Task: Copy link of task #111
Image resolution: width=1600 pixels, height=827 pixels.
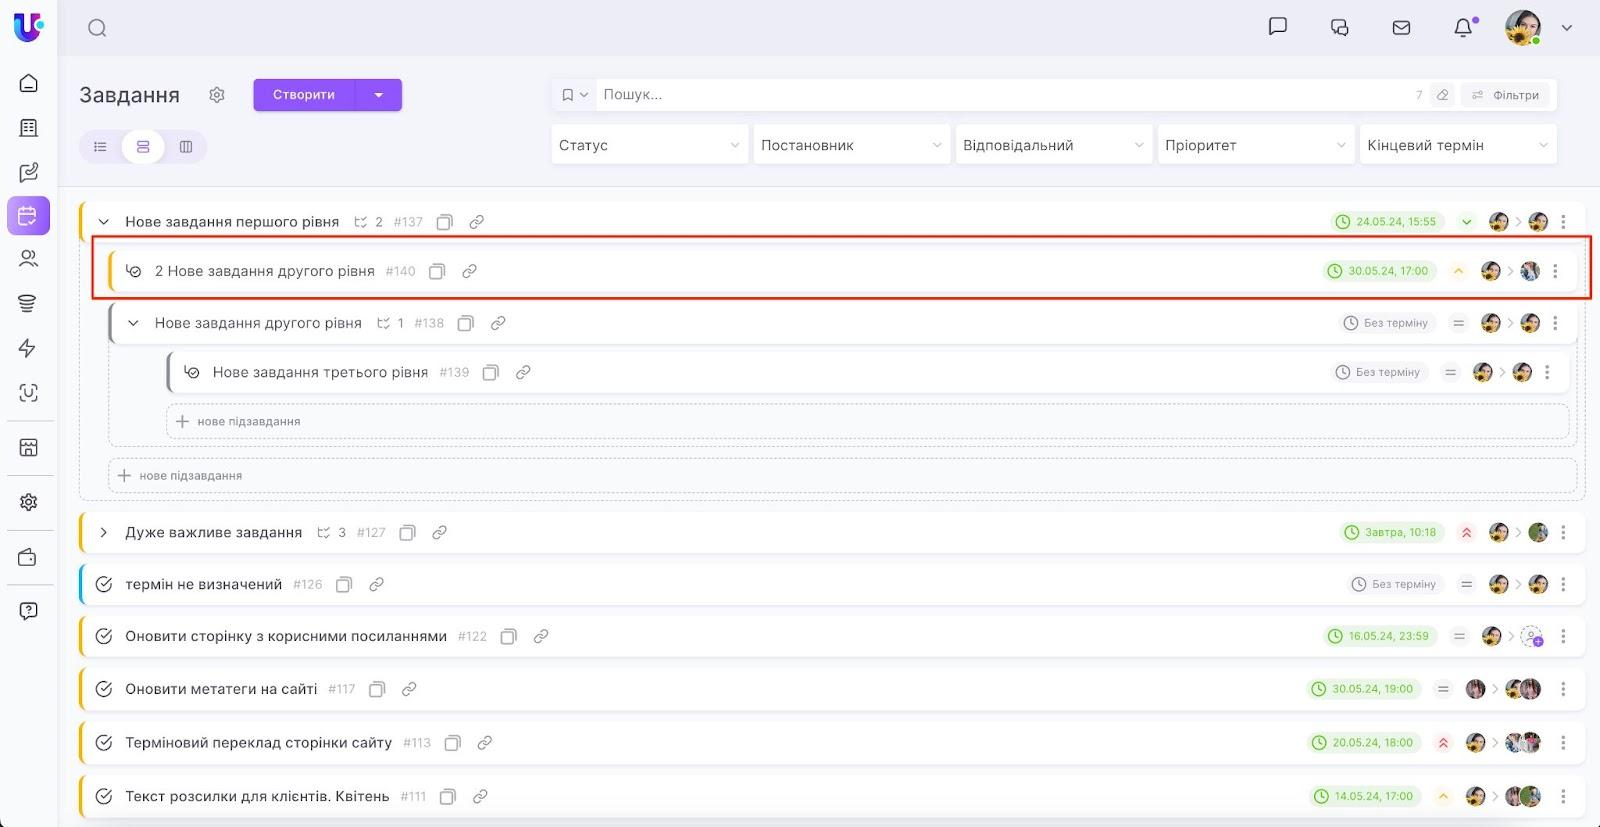Action: pos(480,797)
